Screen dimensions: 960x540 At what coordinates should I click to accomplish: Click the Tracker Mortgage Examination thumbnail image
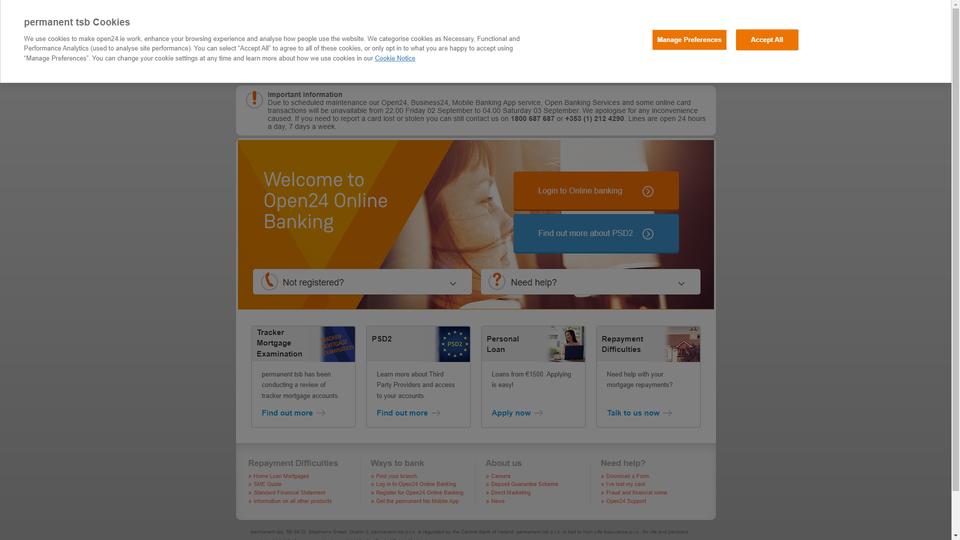point(338,344)
